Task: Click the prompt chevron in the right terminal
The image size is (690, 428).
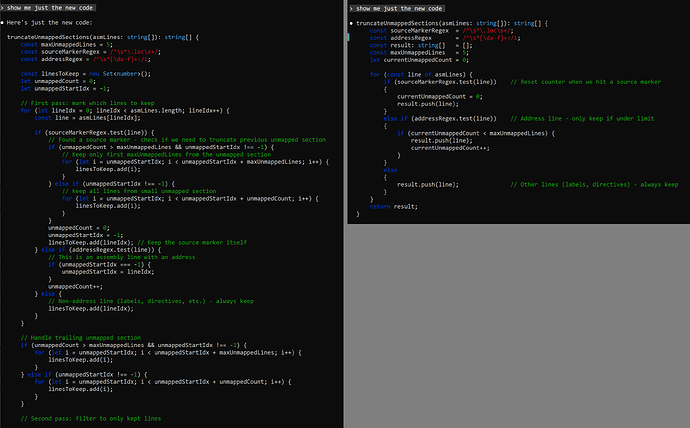Action: click(x=351, y=7)
